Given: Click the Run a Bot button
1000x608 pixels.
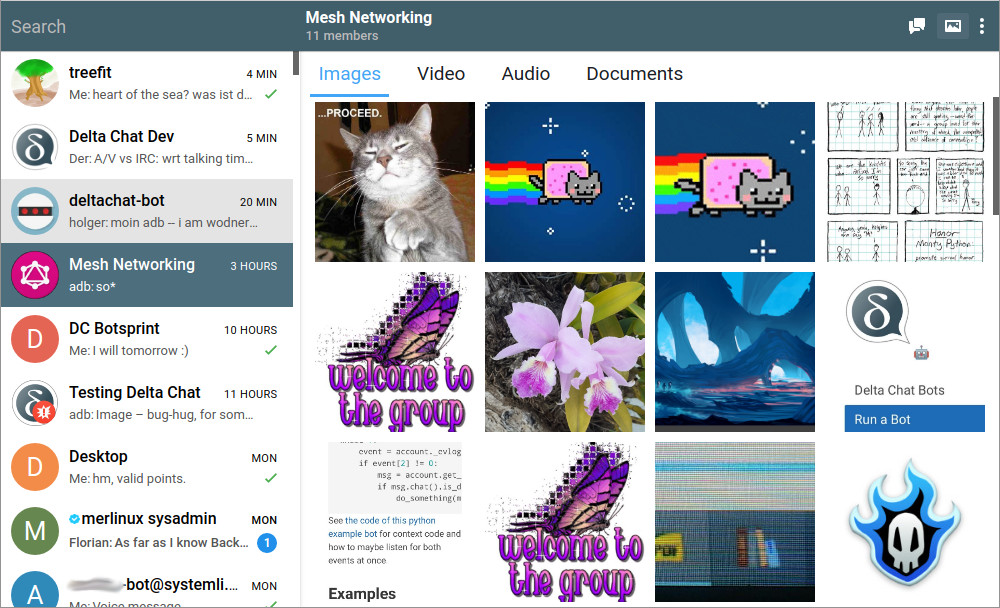Looking at the screenshot, I should tap(914, 418).
